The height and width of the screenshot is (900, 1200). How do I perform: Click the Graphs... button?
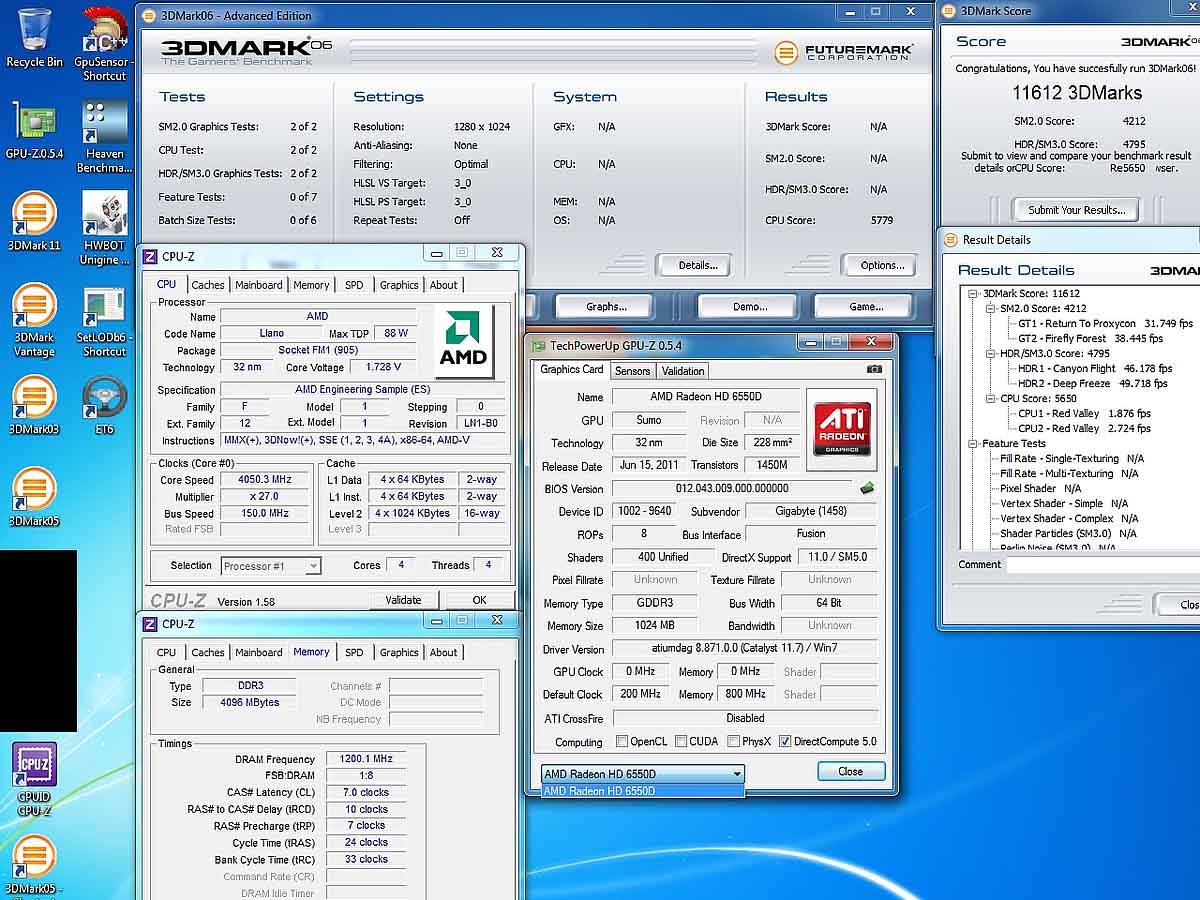[x=606, y=306]
